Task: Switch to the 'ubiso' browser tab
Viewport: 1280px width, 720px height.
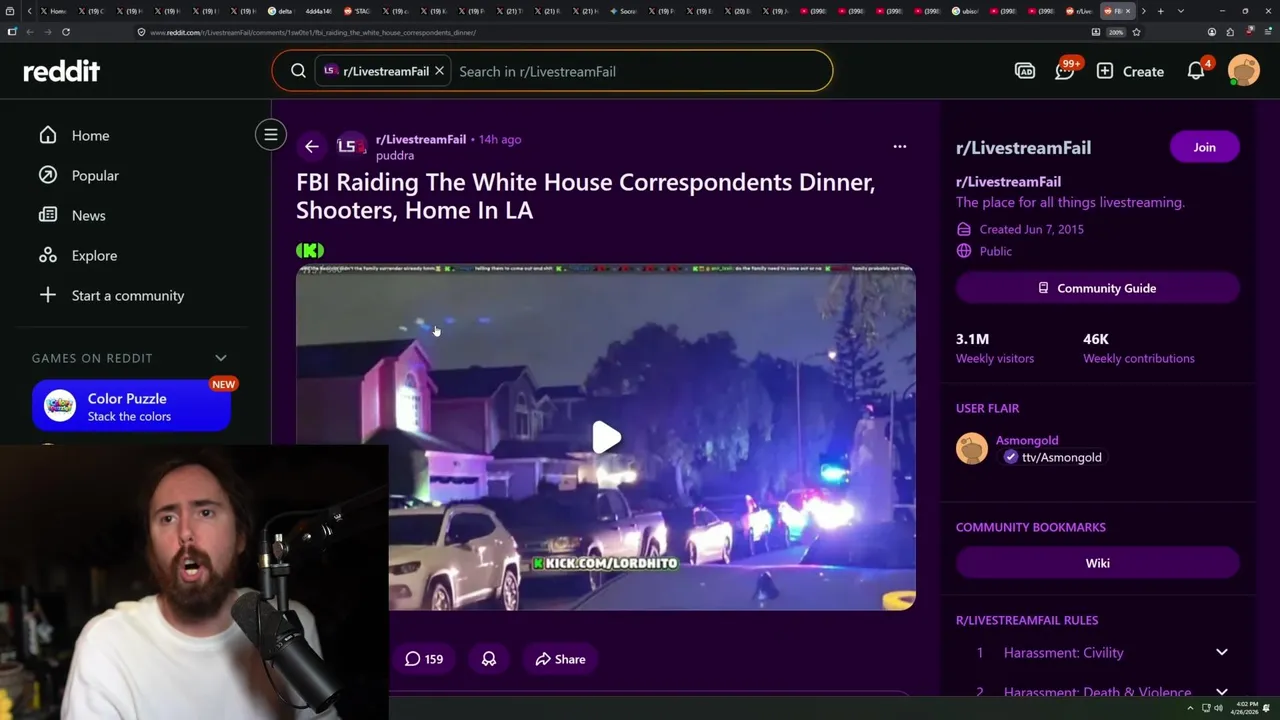Action: (966, 11)
